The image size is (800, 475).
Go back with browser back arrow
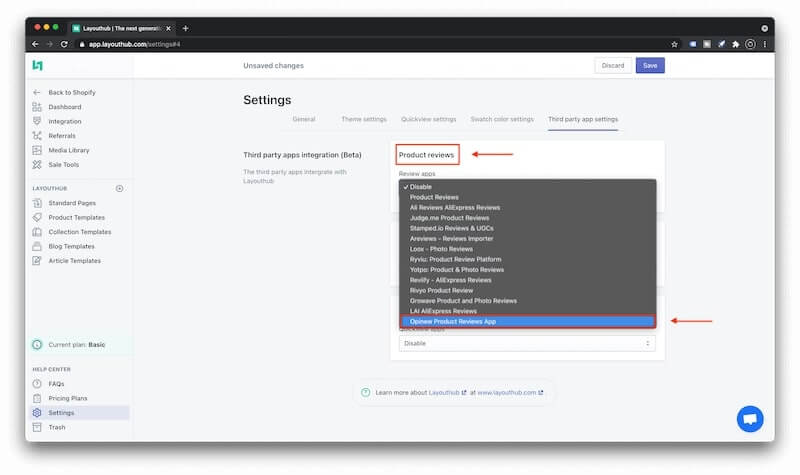click(35, 44)
